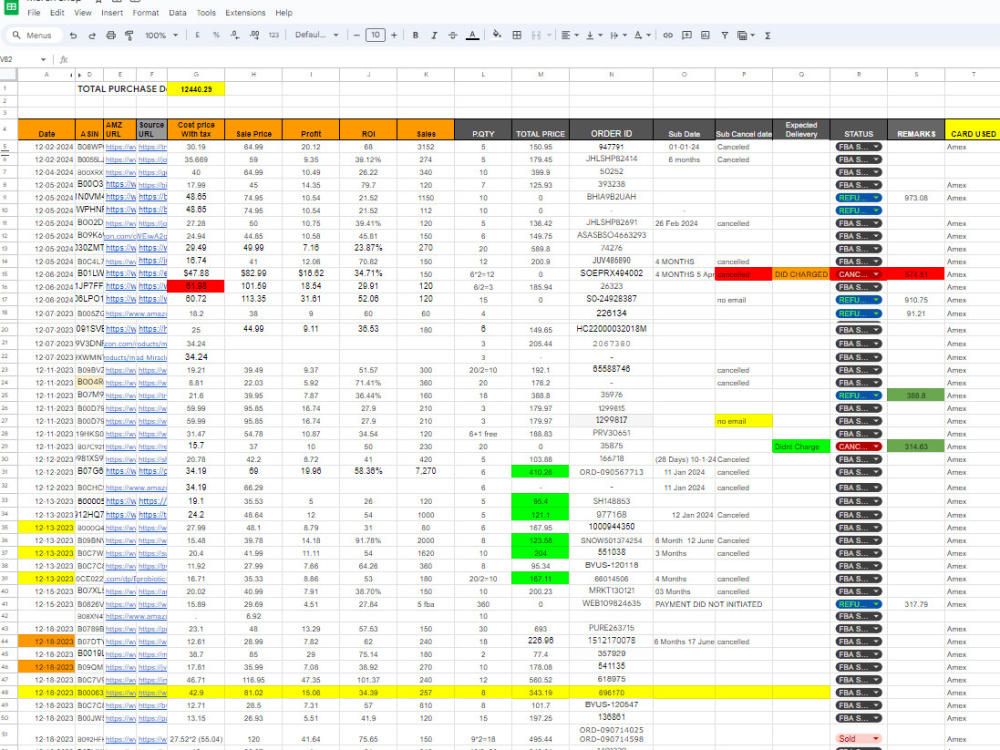1000x750 pixels.
Task: Open the fill color picker
Action: coord(497,36)
